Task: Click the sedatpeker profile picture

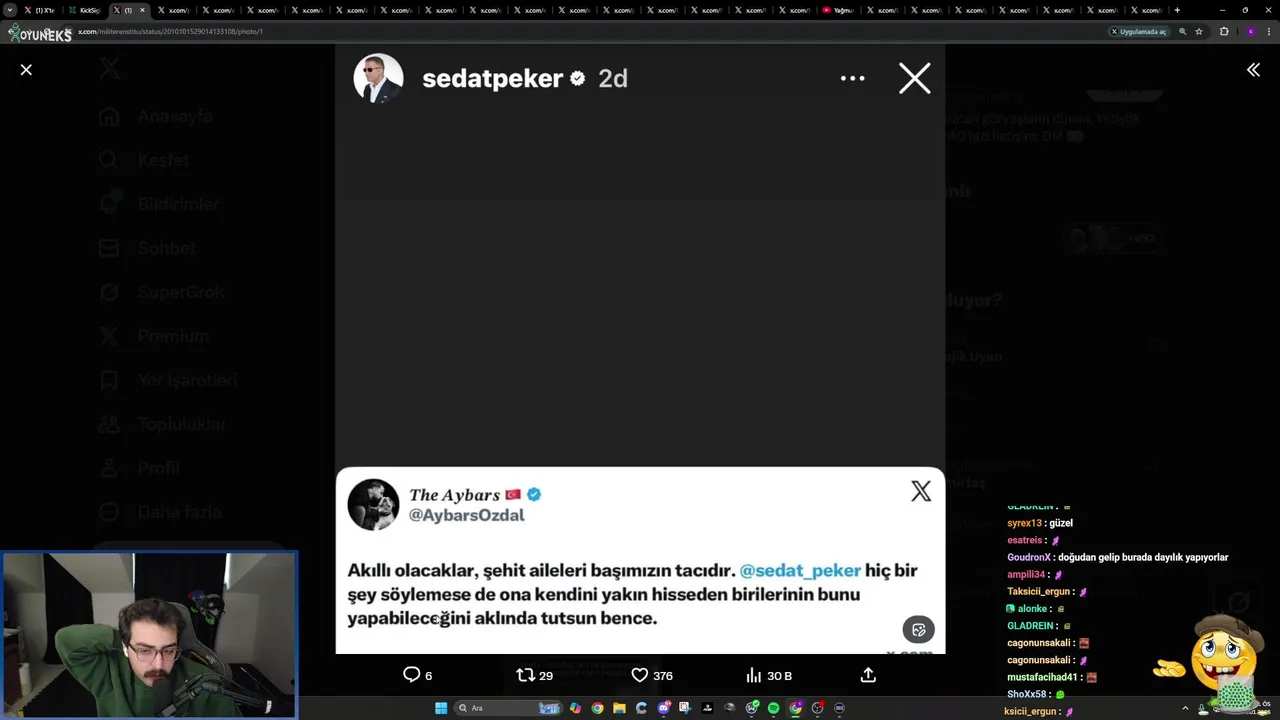Action: click(x=378, y=78)
